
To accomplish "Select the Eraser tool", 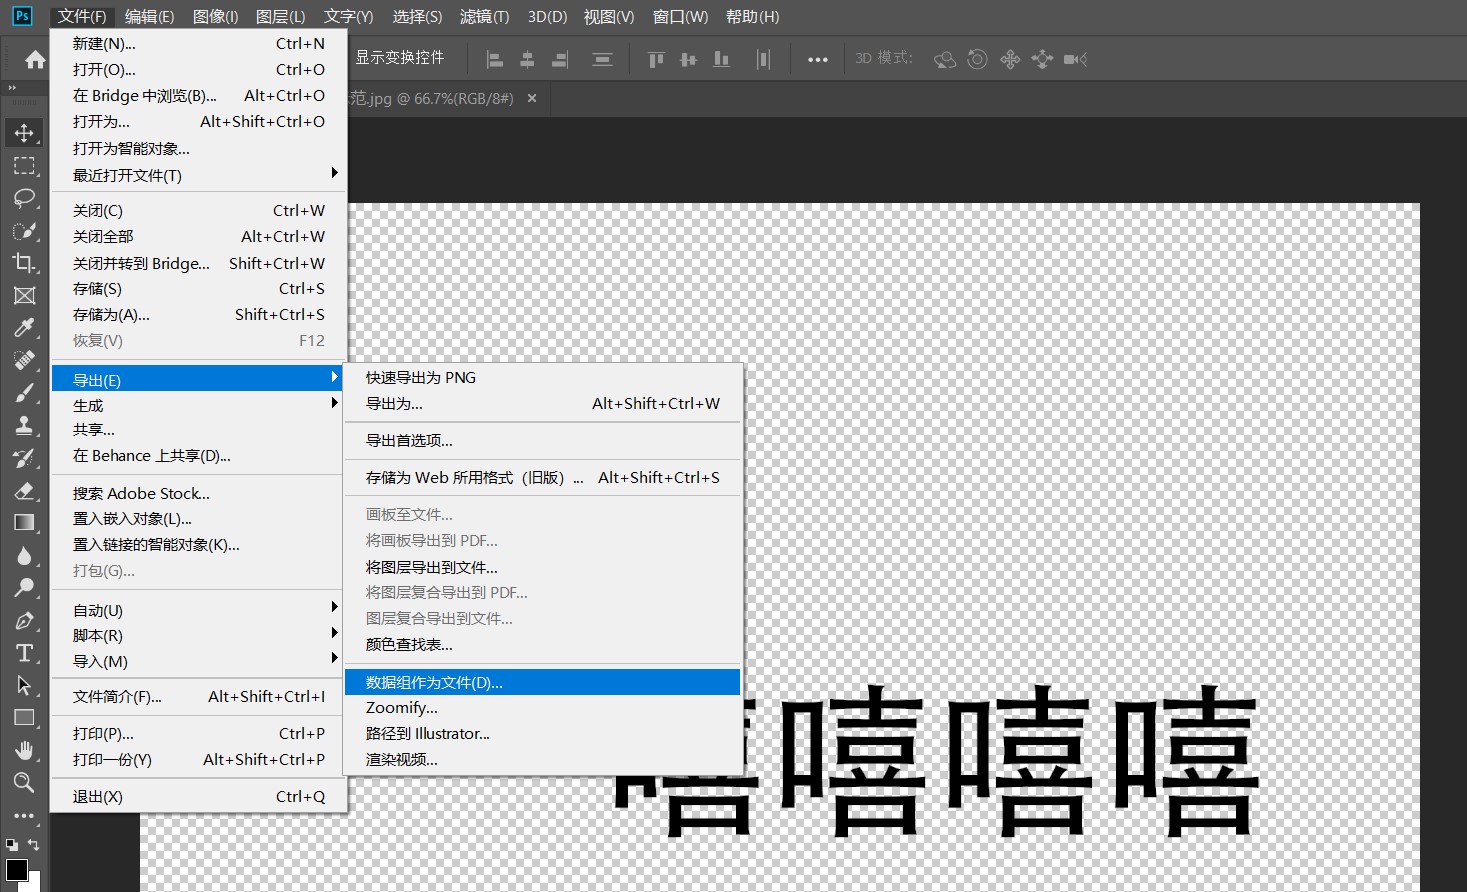I will [x=24, y=490].
